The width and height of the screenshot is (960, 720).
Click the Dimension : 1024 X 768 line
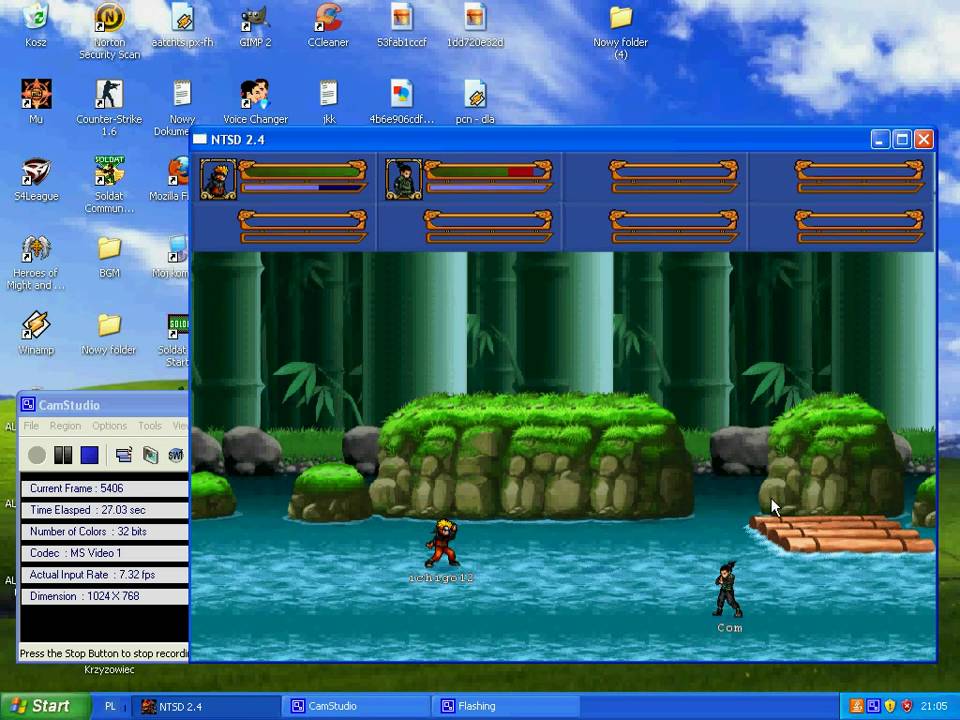105,596
